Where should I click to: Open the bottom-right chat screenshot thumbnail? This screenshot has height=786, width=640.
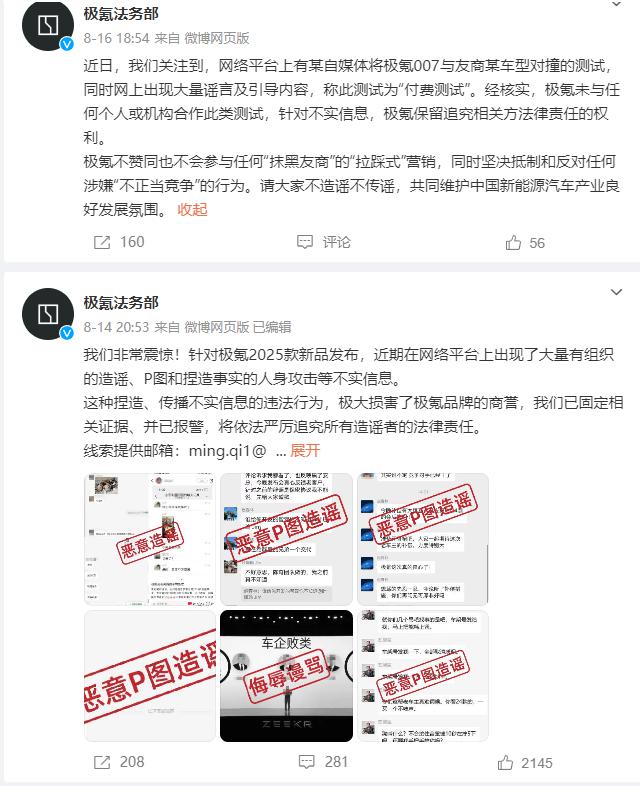coord(423,676)
